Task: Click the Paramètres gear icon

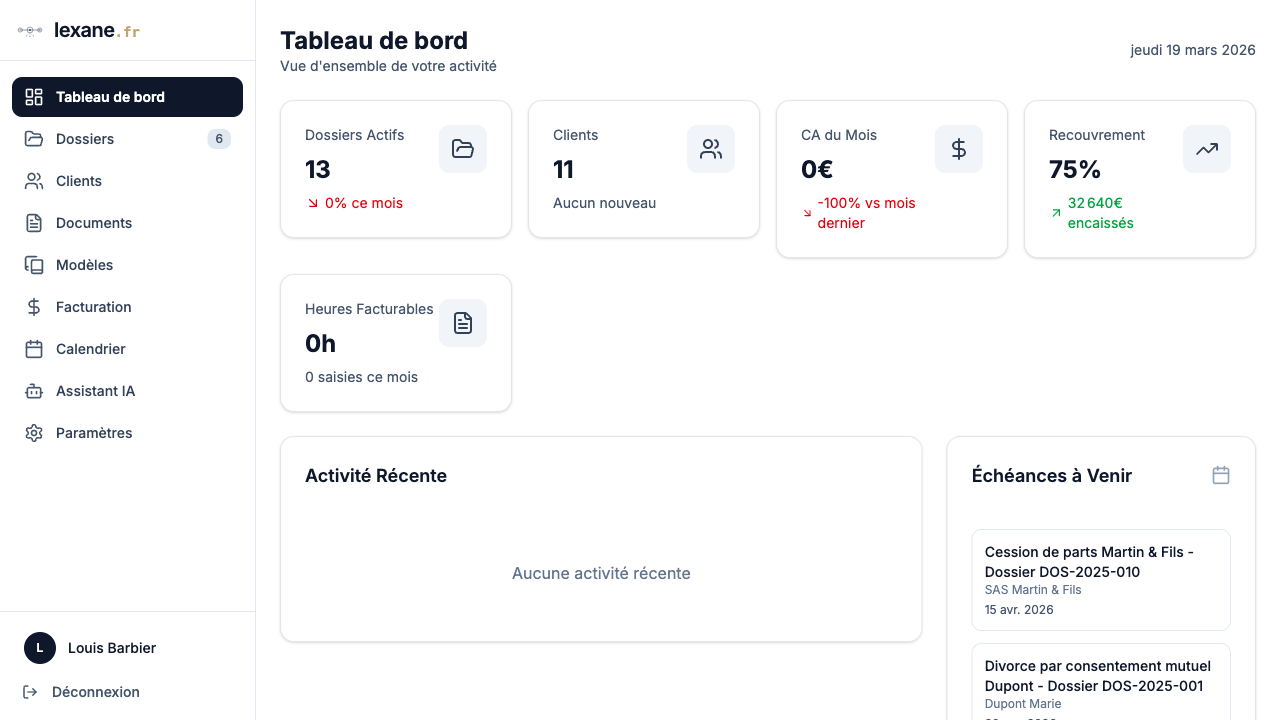Action: [x=33, y=432]
